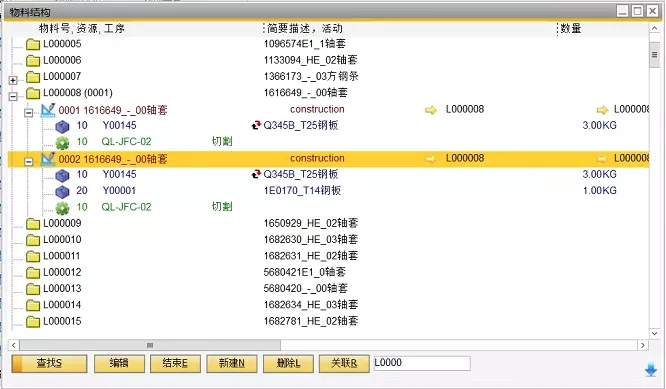
Task: Click the search field containing L0000
Action: tap(422, 363)
